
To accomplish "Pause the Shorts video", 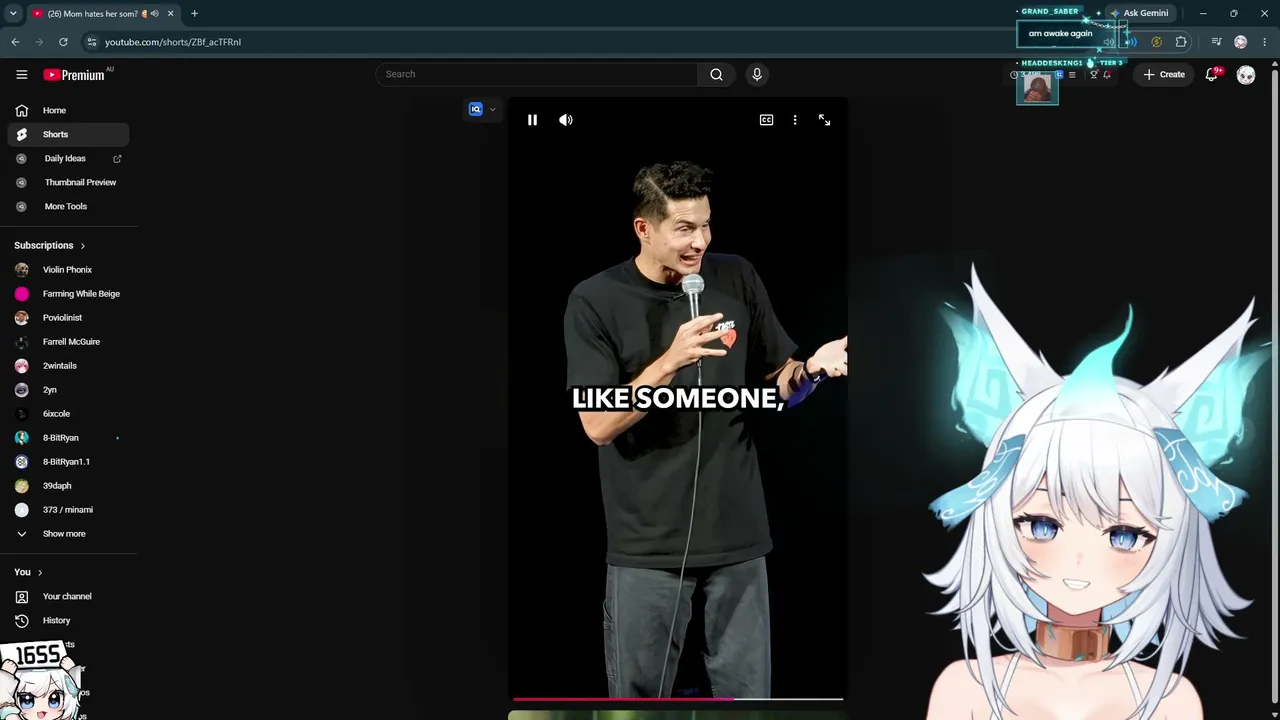I will coord(532,120).
